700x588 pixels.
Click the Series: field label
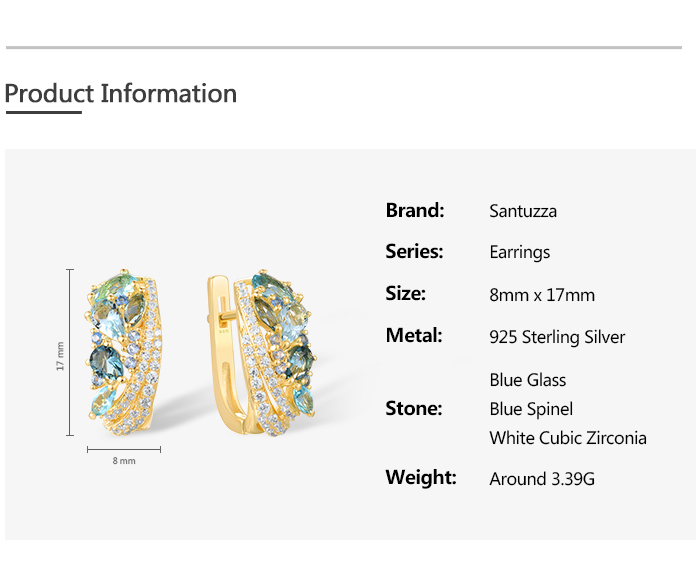(x=414, y=252)
